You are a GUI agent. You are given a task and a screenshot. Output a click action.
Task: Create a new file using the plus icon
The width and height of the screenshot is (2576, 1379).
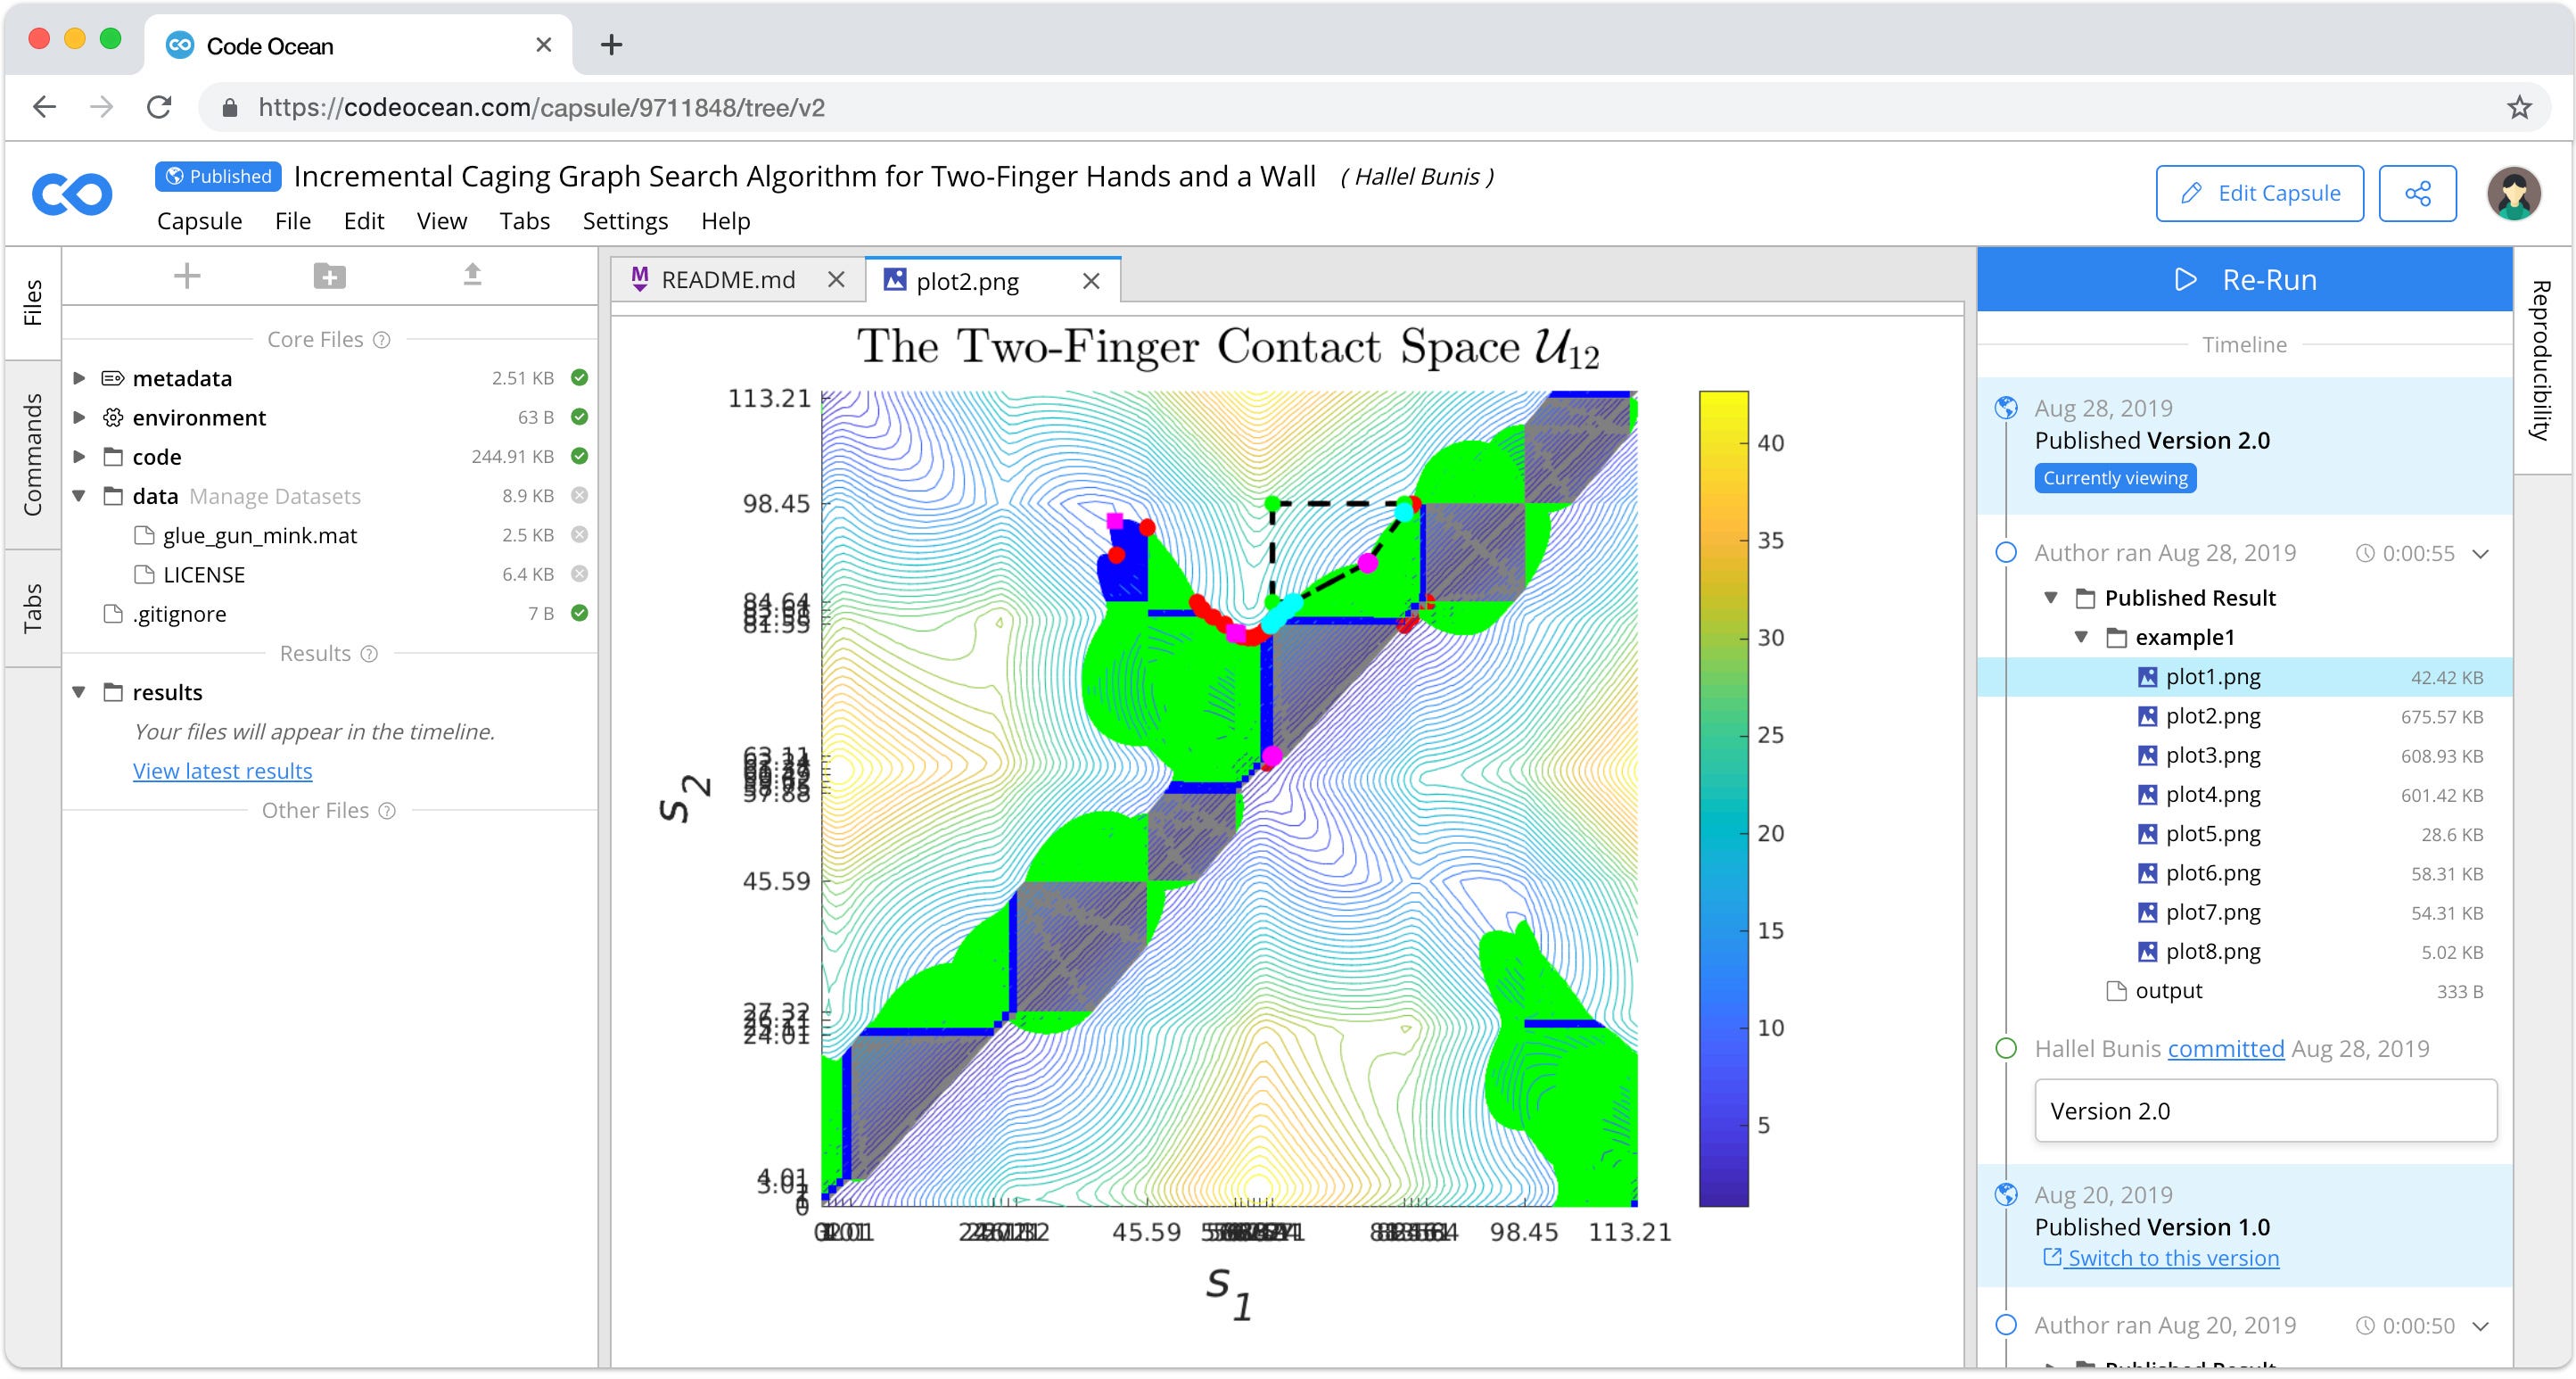186,276
